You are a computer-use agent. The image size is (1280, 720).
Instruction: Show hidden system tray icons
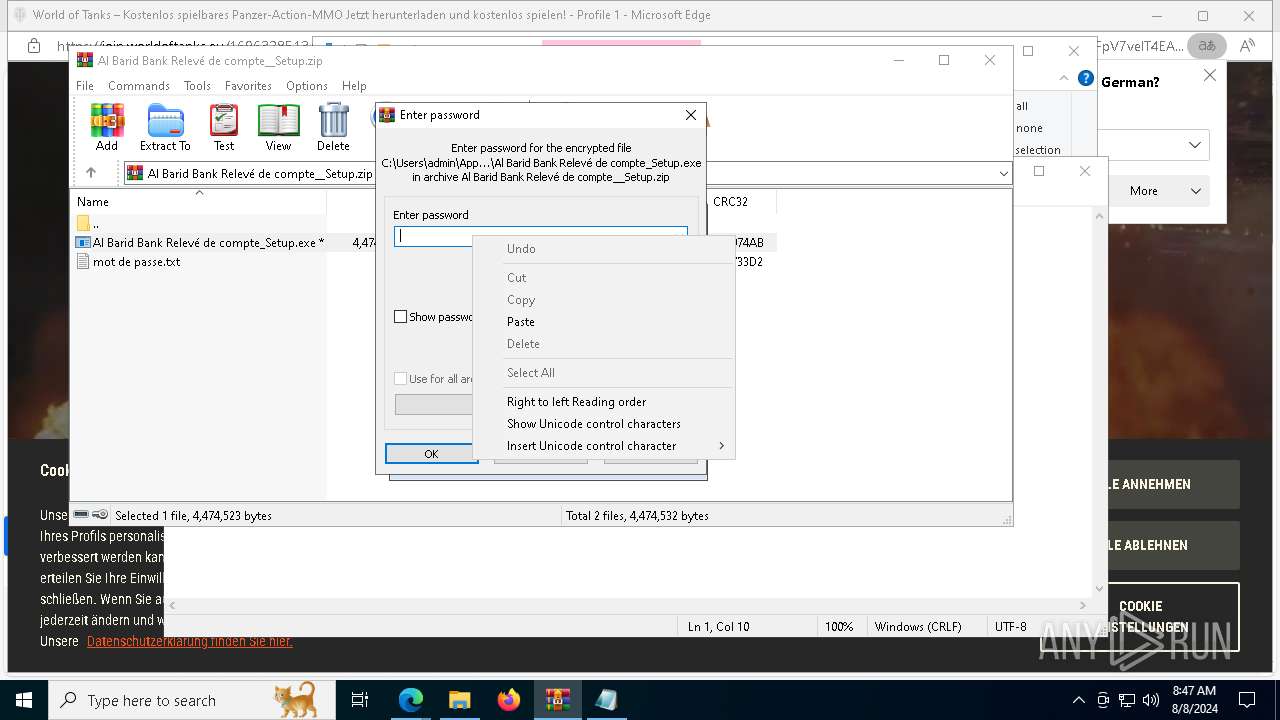(1078, 700)
